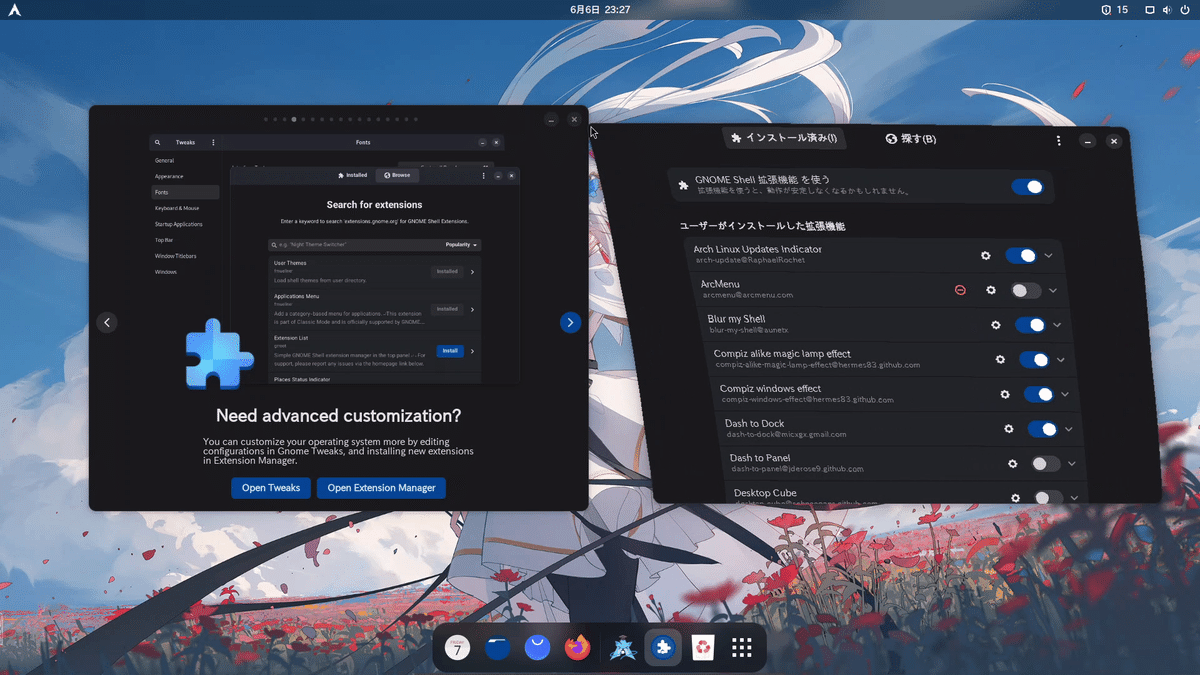
Task: Disable the Blur my Shell switch
Action: pyautogui.click(x=1030, y=325)
